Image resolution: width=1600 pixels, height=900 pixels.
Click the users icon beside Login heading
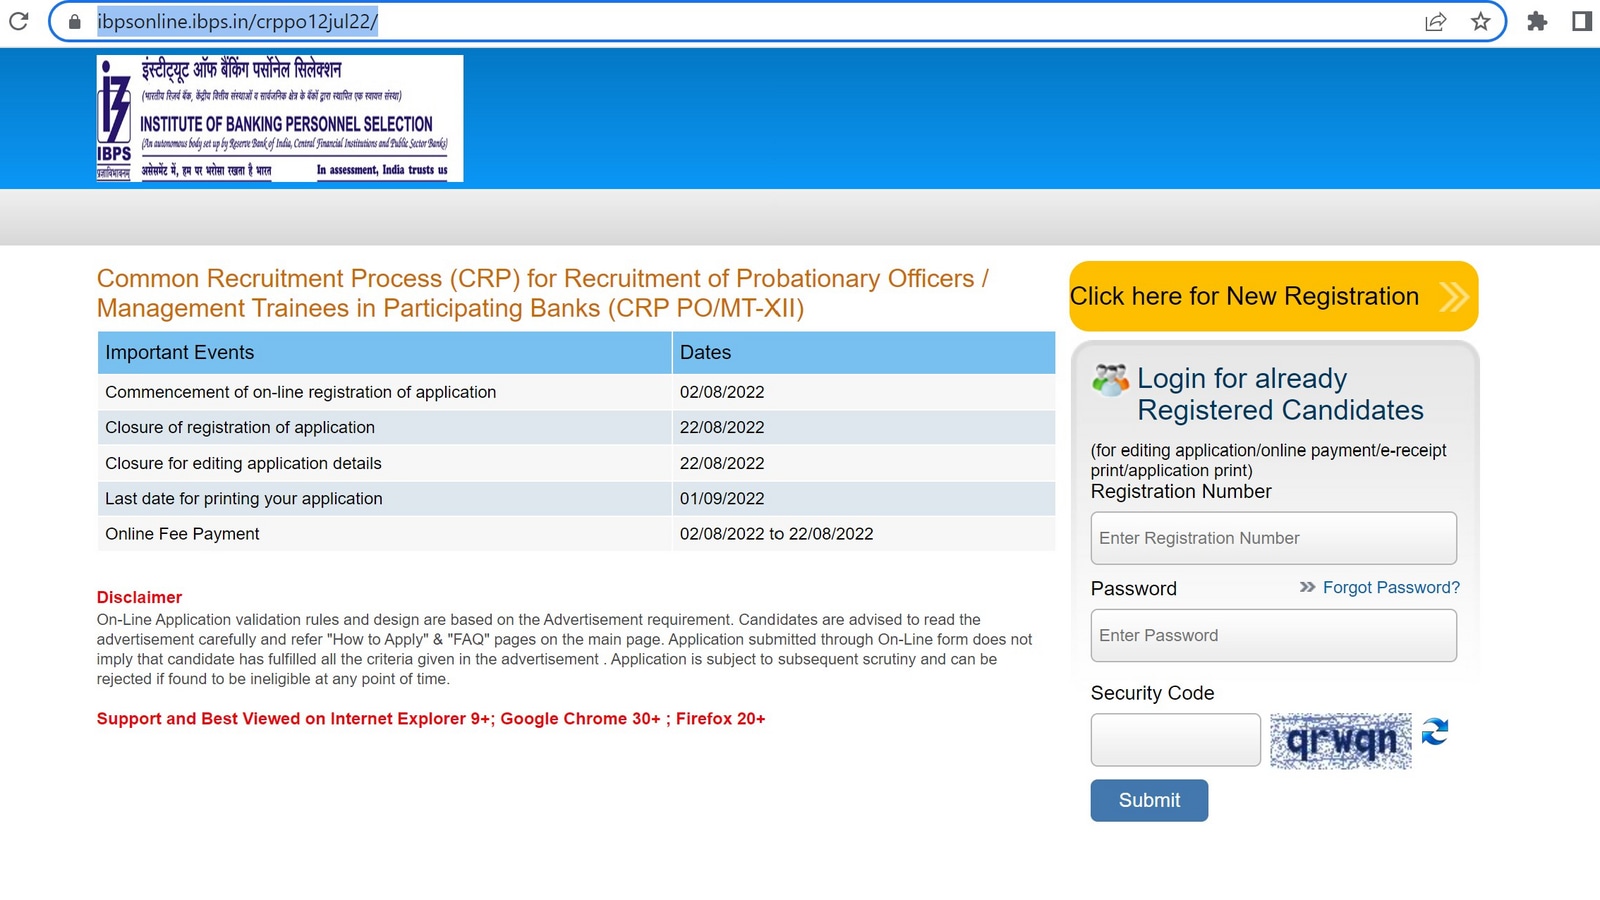click(1110, 380)
